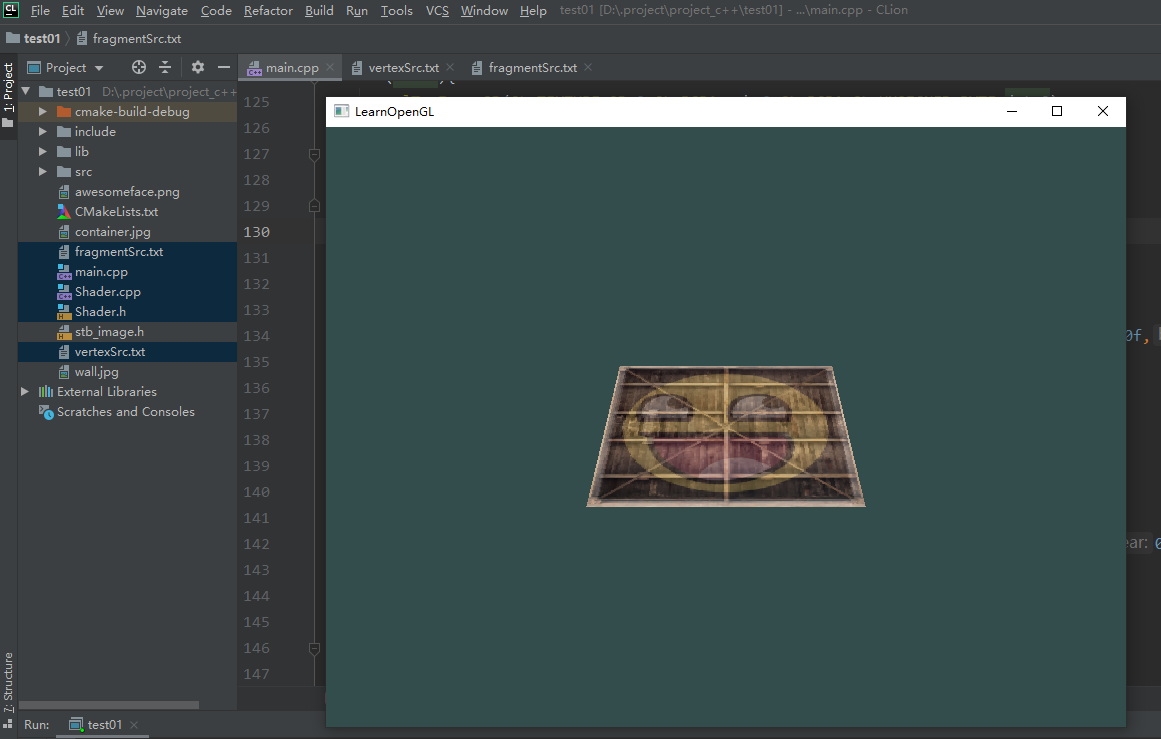Toggle the 1: Project side tool tab

8,94
